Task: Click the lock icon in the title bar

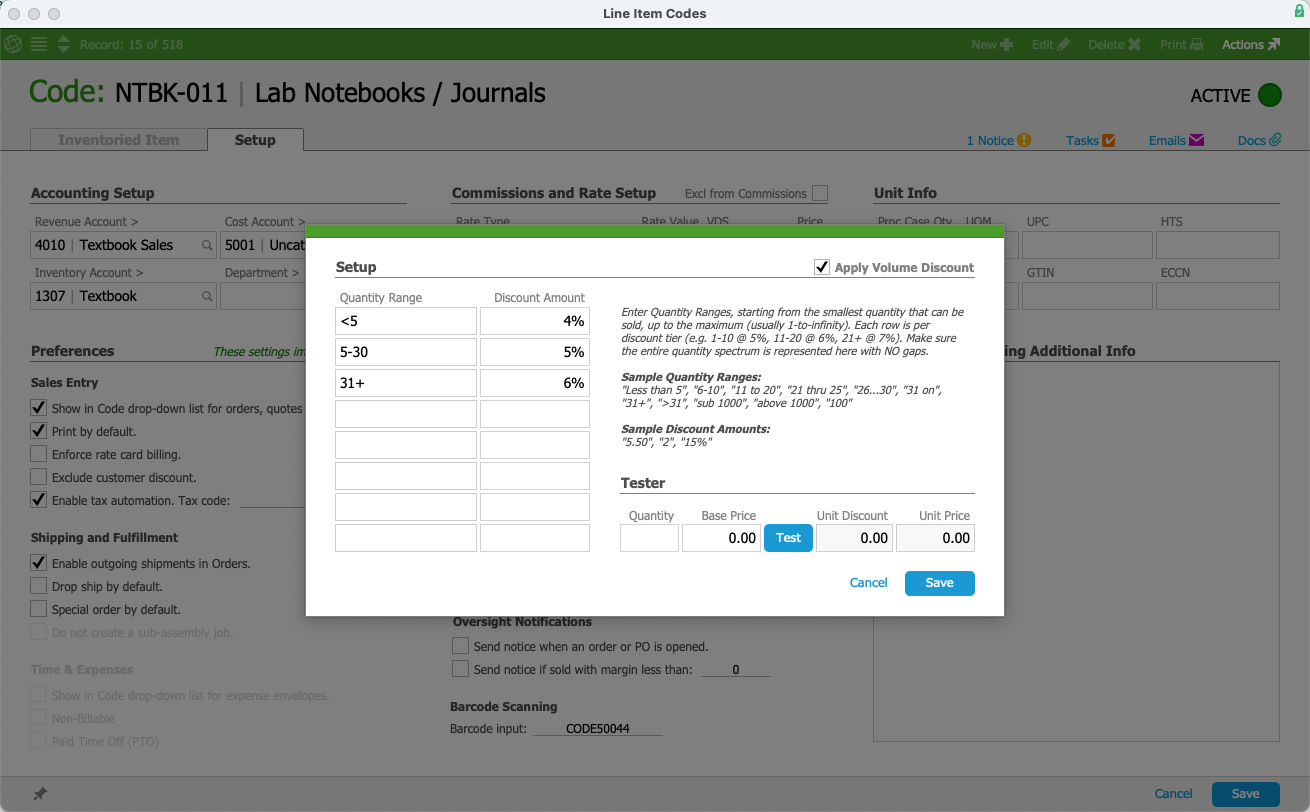Action: pos(1299,11)
